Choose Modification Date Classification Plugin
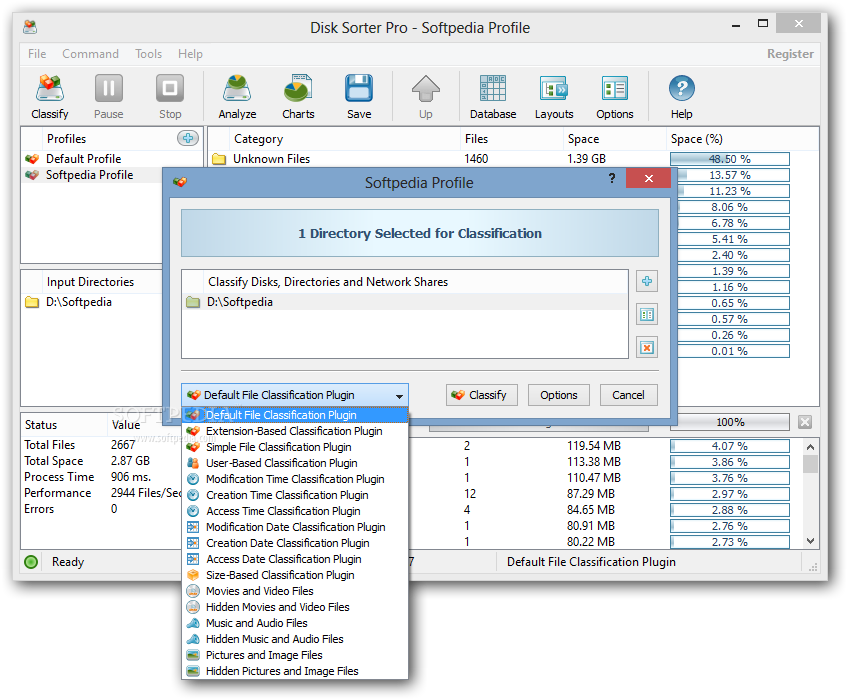848x700 pixels. point(295,527)
